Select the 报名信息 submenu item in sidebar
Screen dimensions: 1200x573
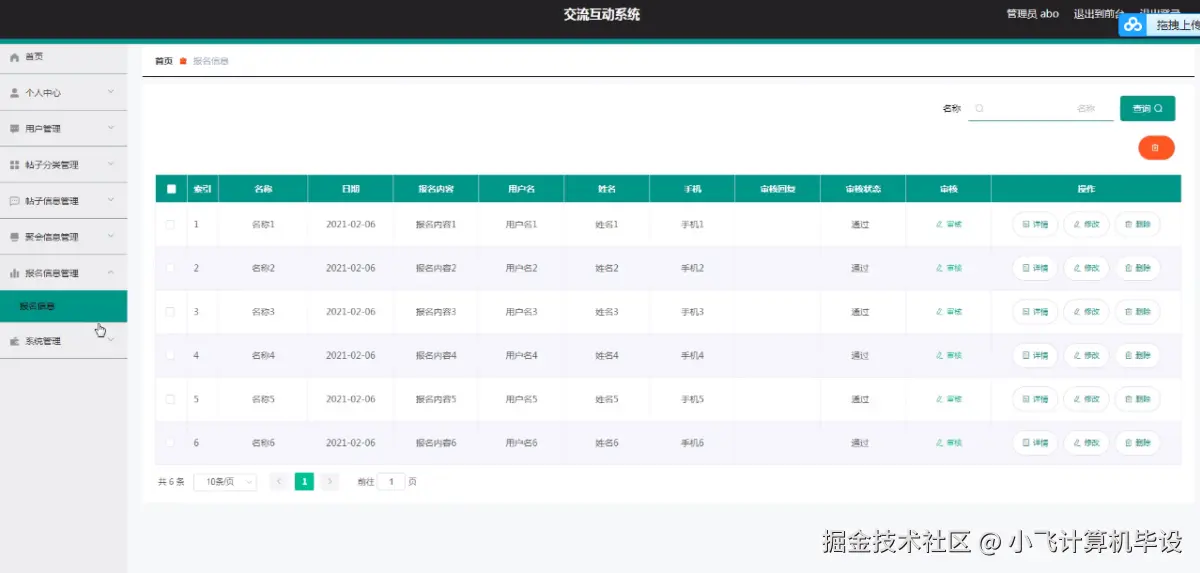tap(63, 306)
